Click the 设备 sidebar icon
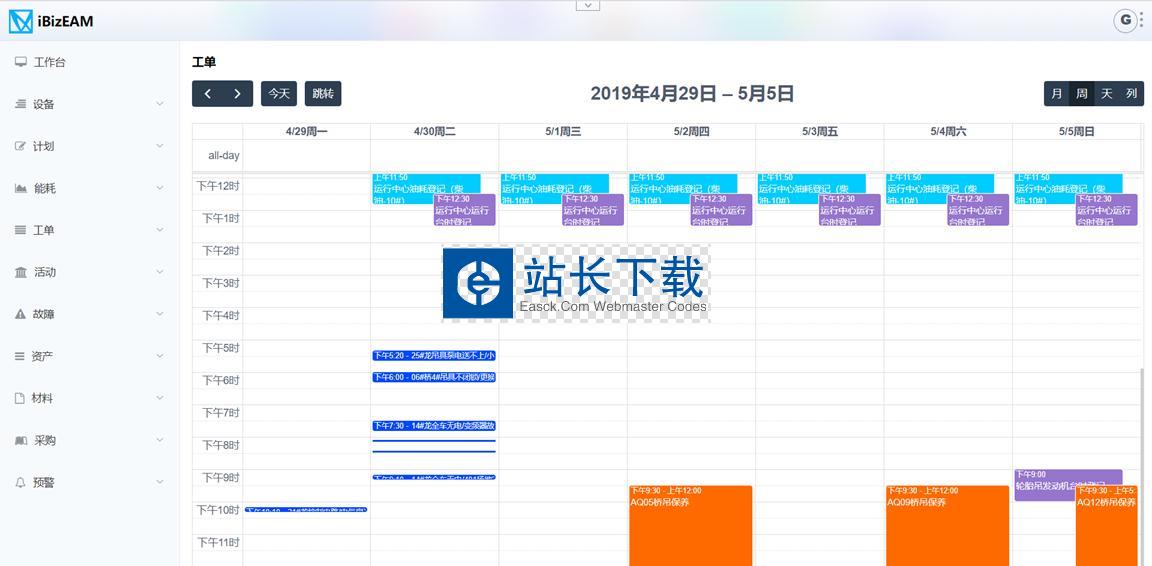1152x566 pixels. (x=21, y=104)
